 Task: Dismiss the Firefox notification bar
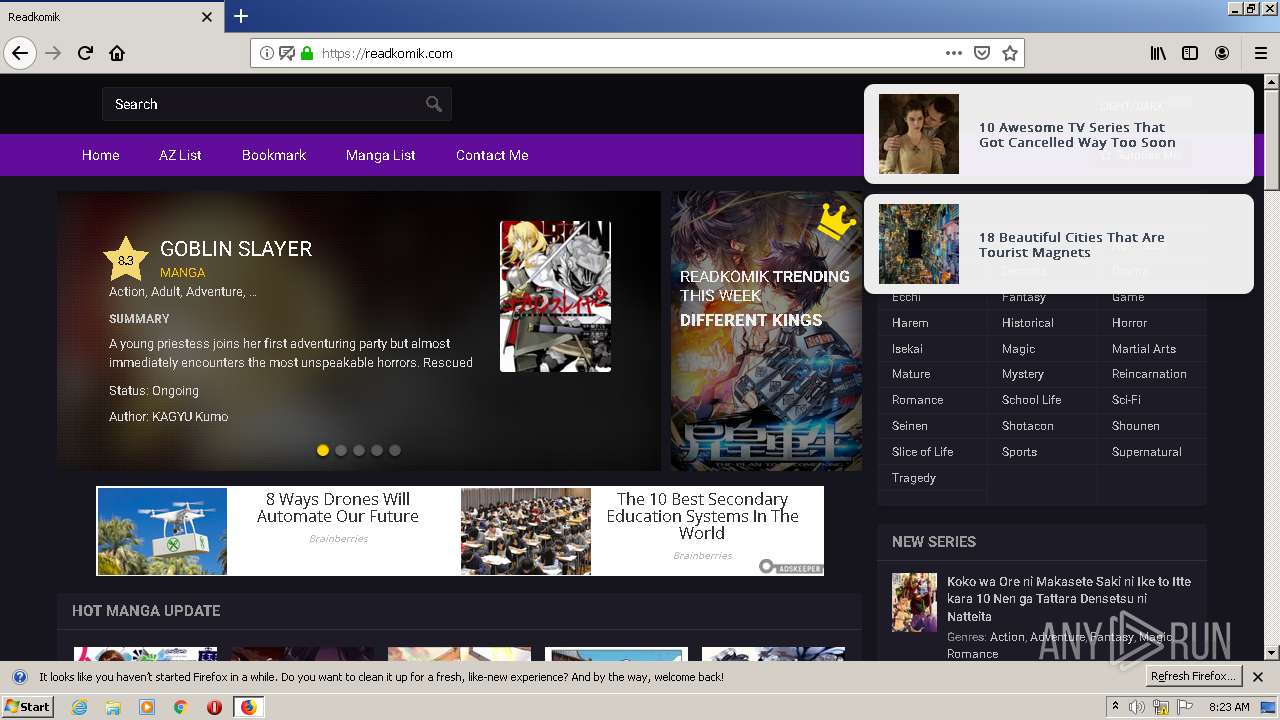point(1258,677)
